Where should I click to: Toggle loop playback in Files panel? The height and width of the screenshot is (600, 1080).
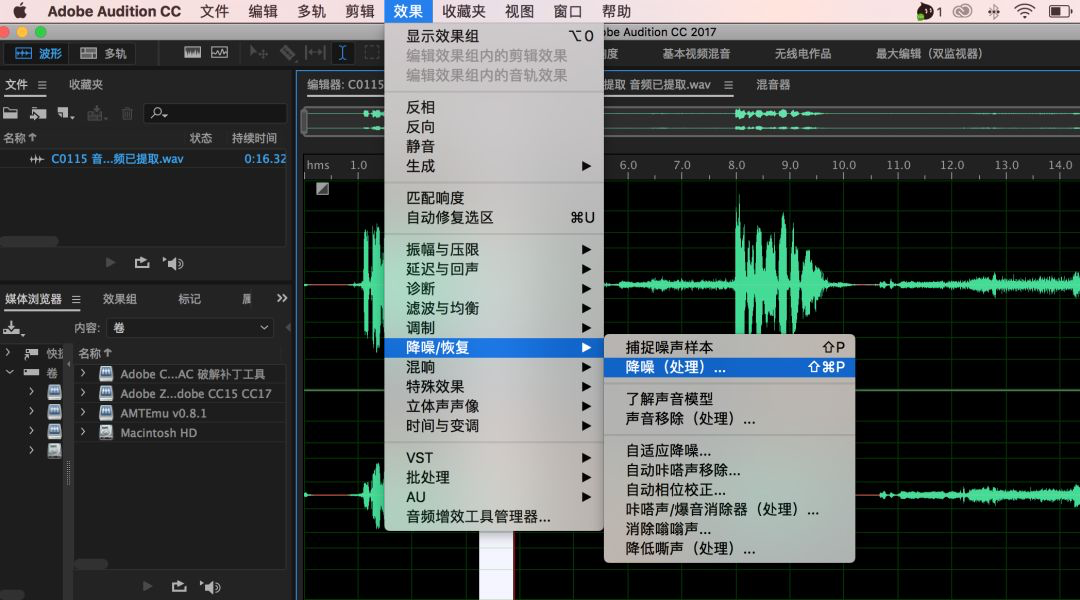pyautogui.click(x=142, y=262)
